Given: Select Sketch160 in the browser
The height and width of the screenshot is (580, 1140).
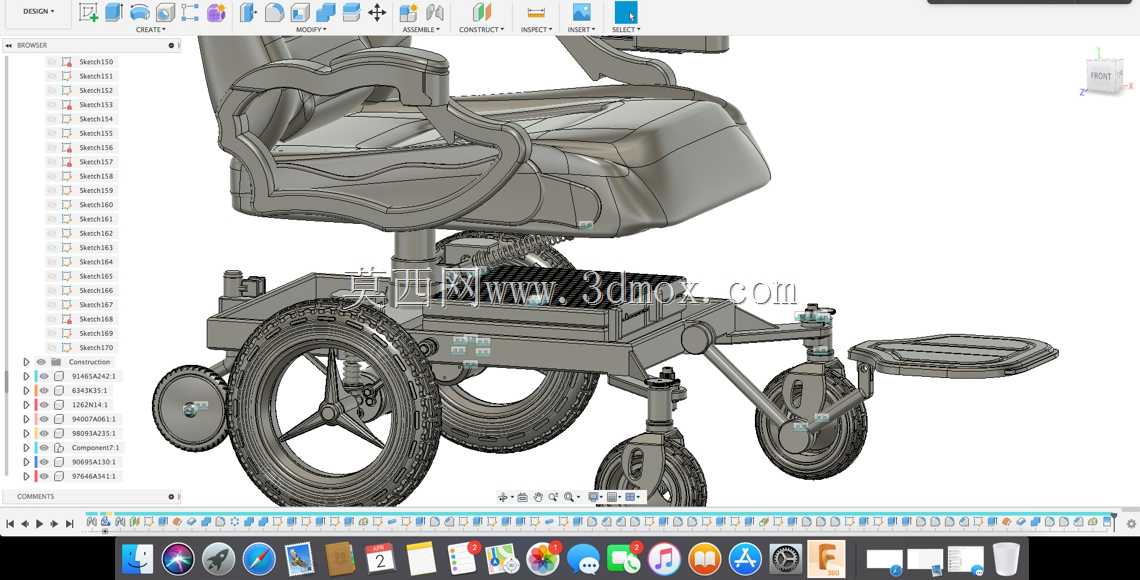Looking at the screenshot, I should 96,205.
